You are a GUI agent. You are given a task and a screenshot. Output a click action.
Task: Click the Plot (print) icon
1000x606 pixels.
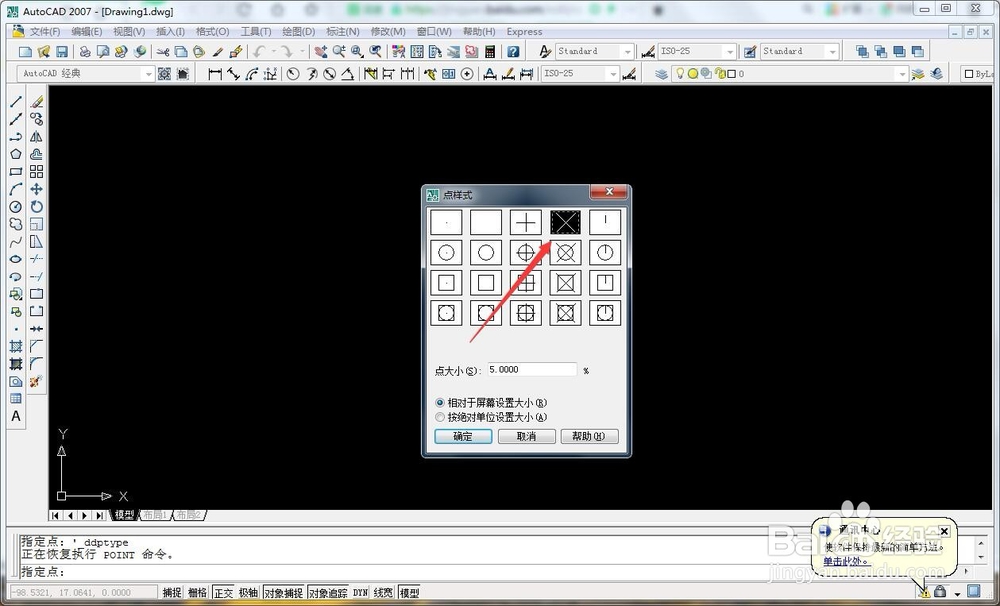(x=84, y=52)
